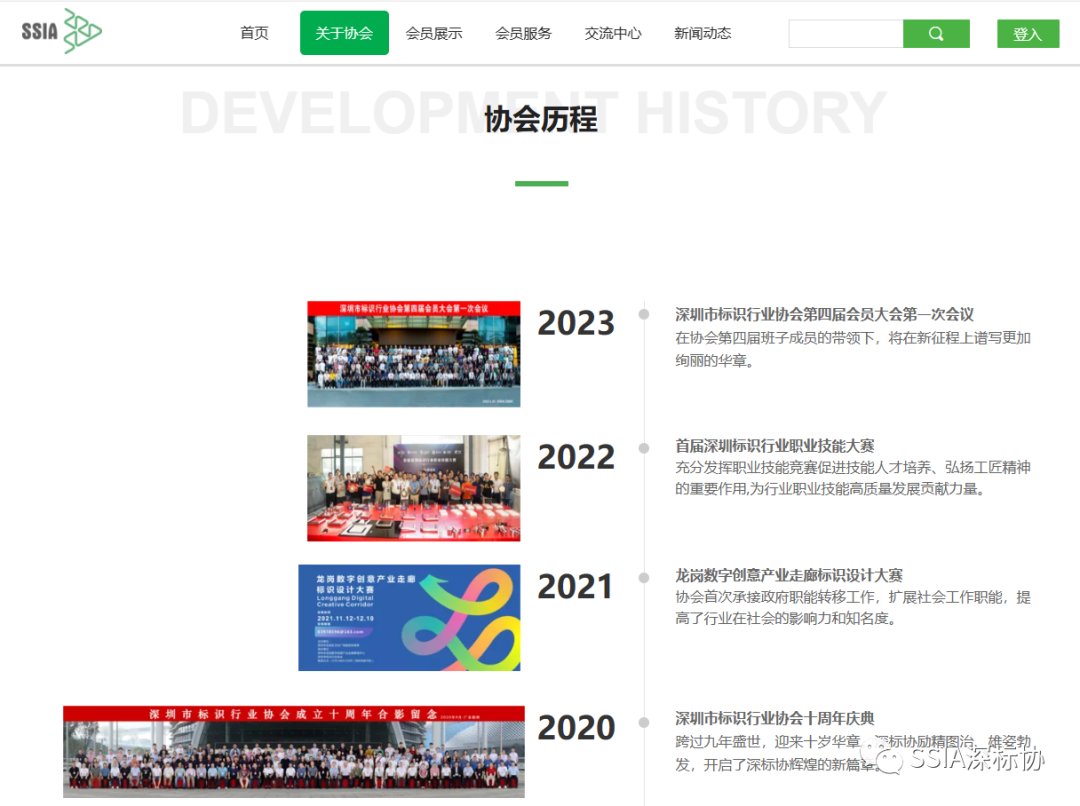Click inside the search input field
Viewport: 1080px width, 806px height.
click(x=845, y=33)
